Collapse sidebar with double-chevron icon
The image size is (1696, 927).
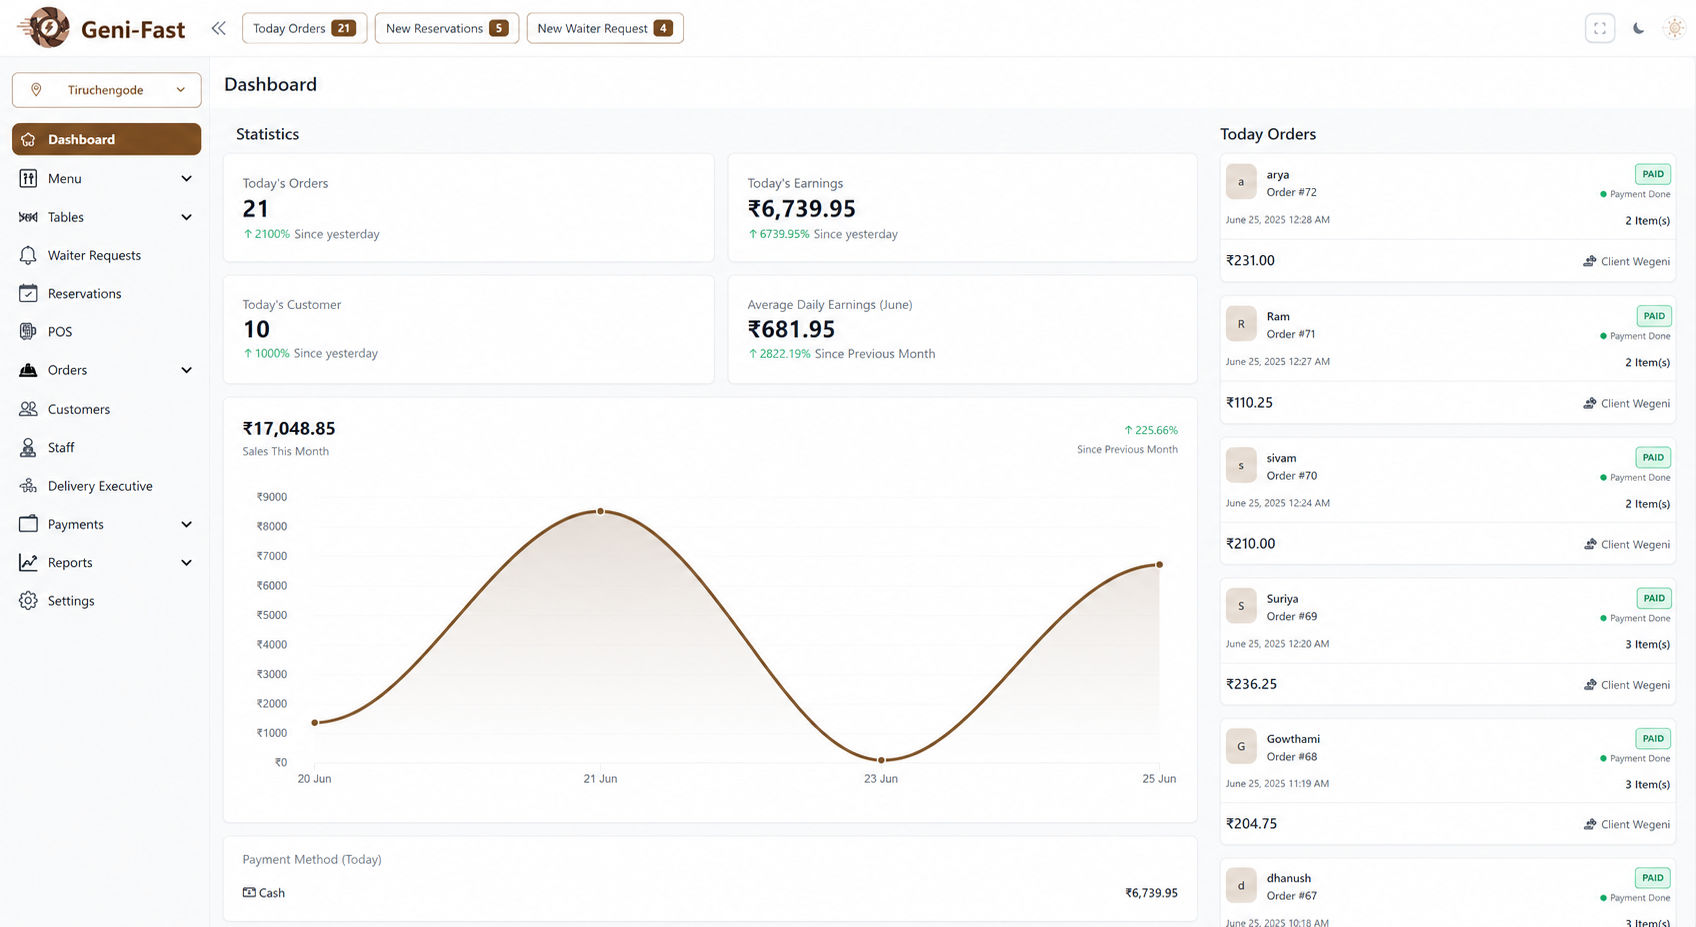pos(218,28)
